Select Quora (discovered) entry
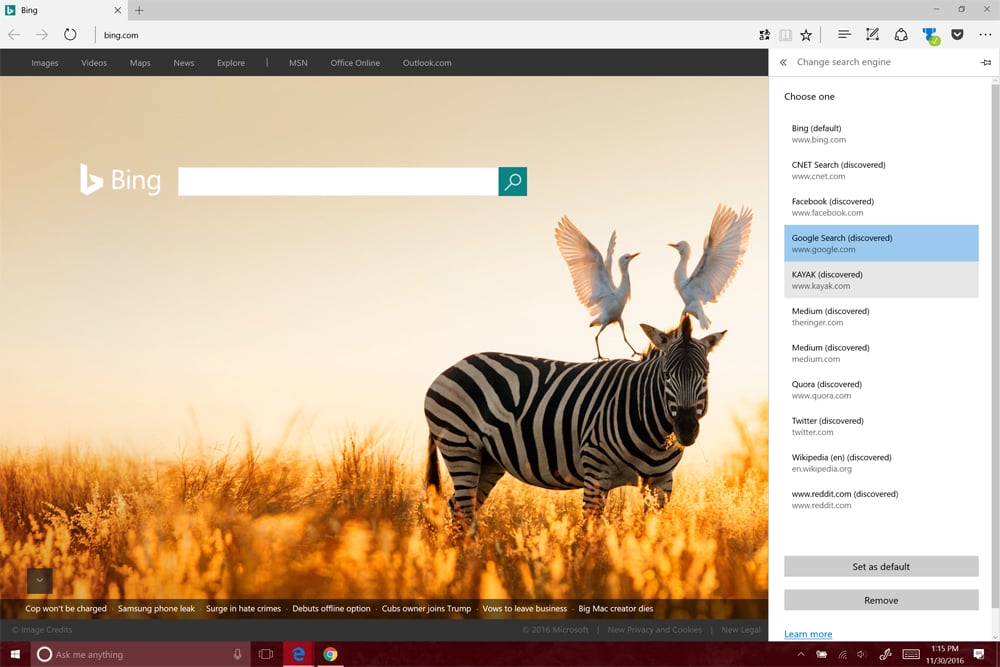The image size is (1000, 667). pos(881,390)
